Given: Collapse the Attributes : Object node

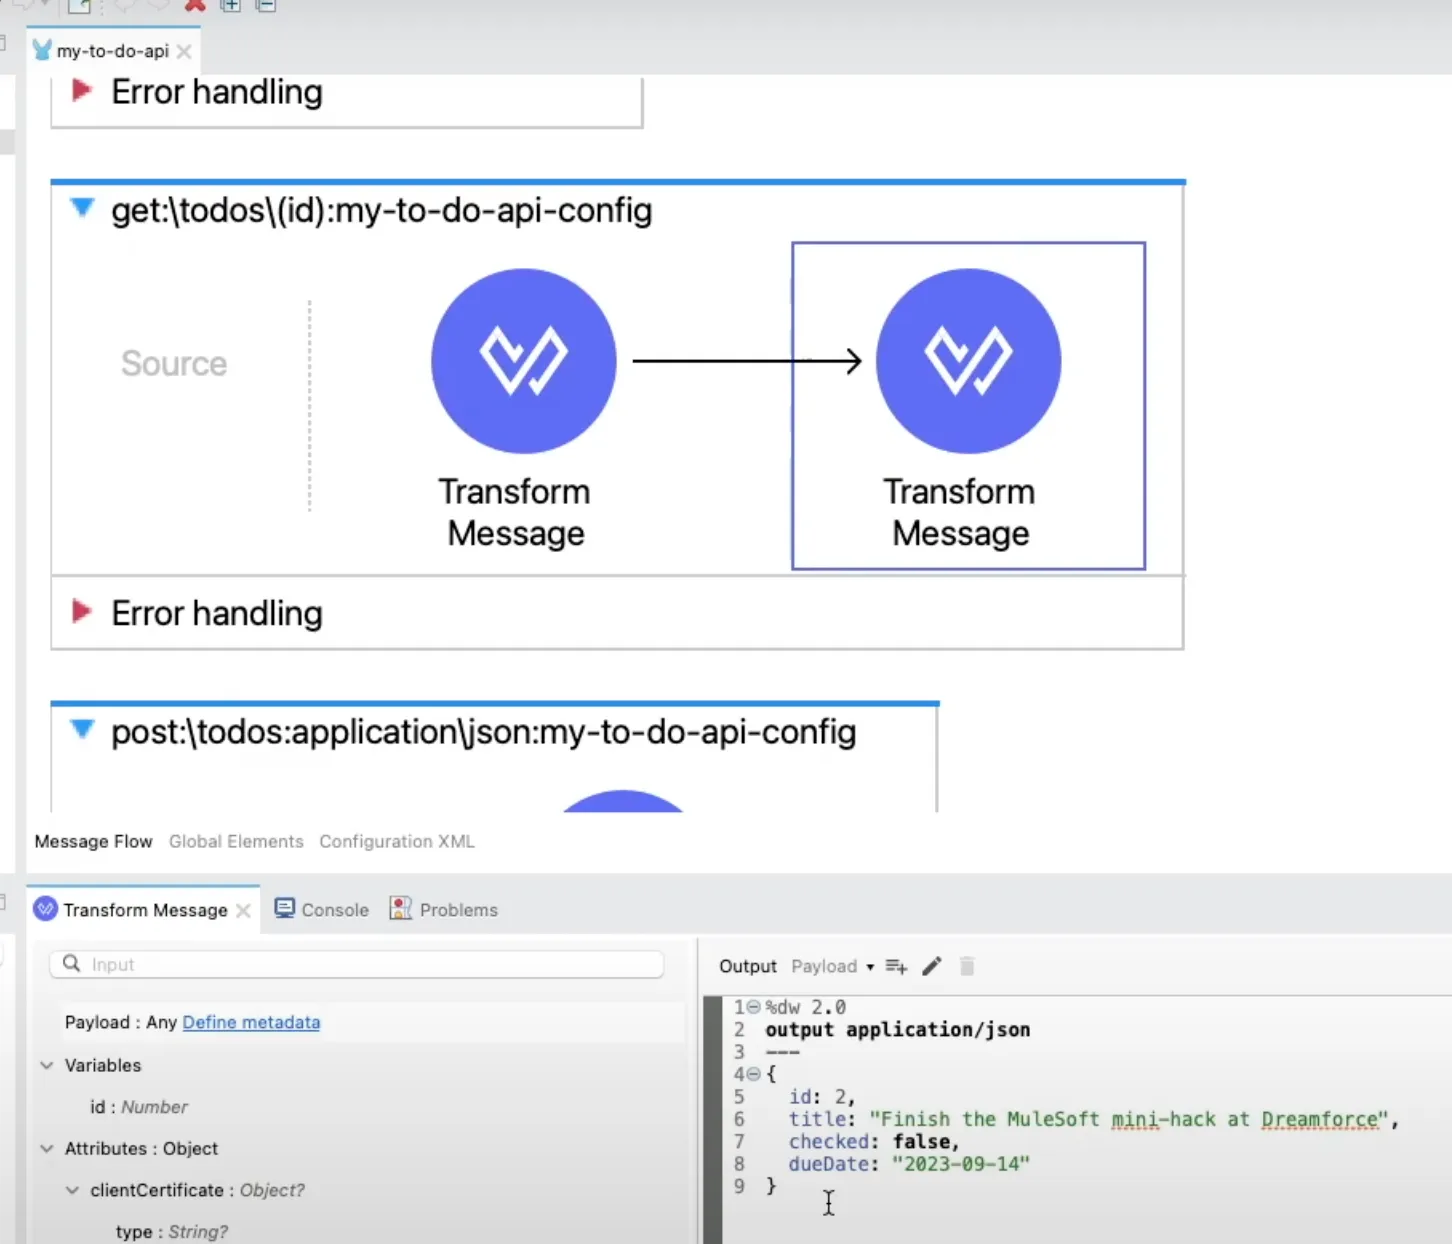Looking at the screenshot, I should pos(47,1148).
